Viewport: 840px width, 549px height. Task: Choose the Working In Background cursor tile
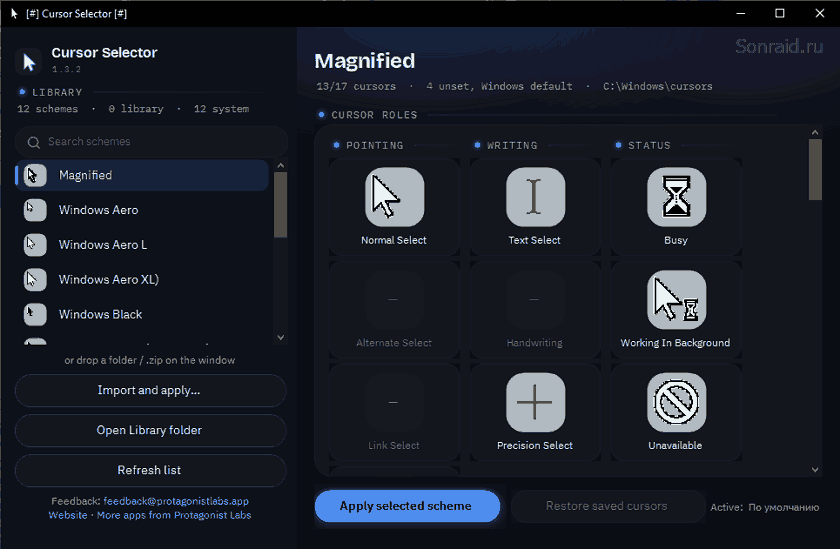coord(676,310)
